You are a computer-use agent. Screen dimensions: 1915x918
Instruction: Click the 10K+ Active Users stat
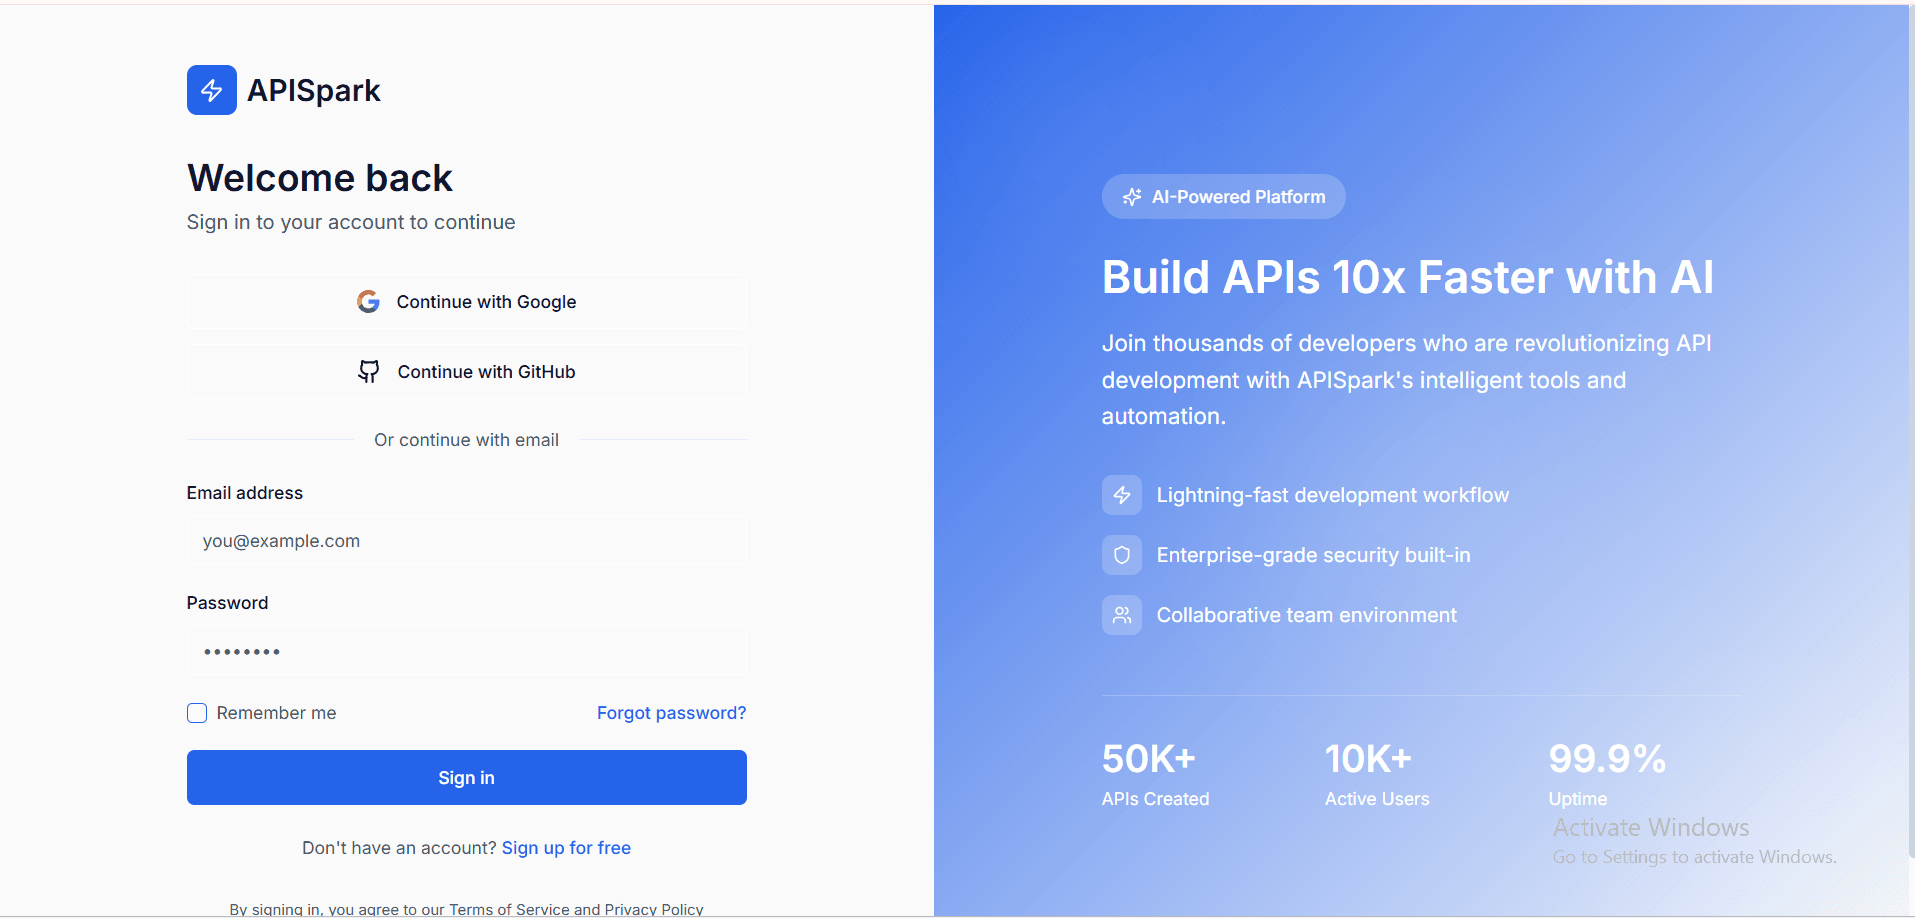click(x=1377, y=774)
